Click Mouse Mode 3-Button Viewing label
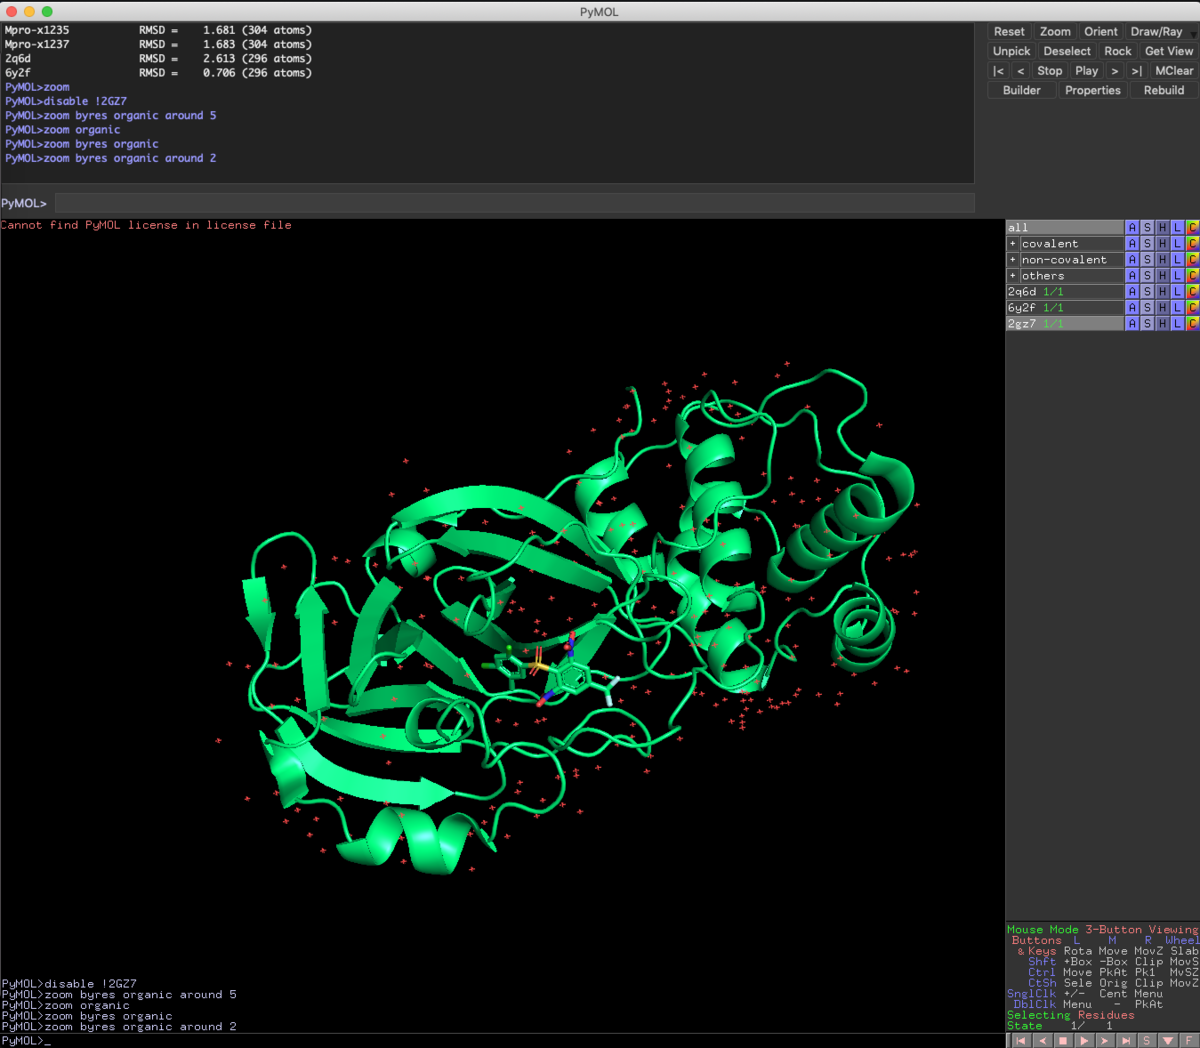1200x1048 pixels. click(x=1102, y=930)
